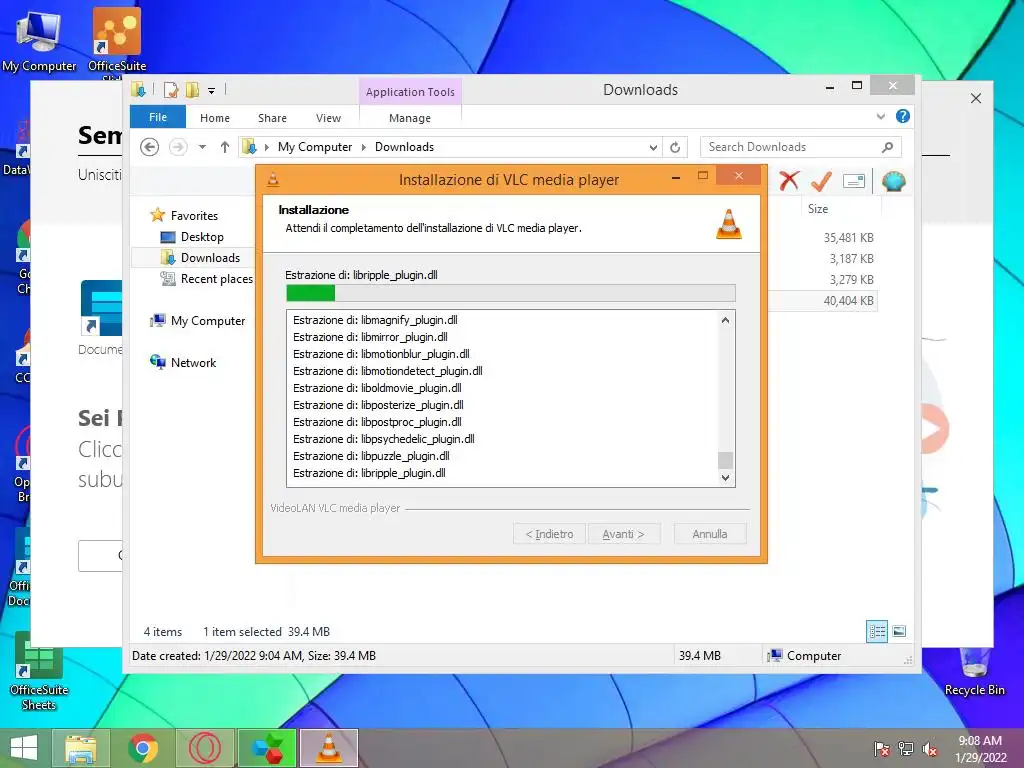1024x768 pixels.
Task: Click scroll down arrow in extraction log
Action: [725, 477]
